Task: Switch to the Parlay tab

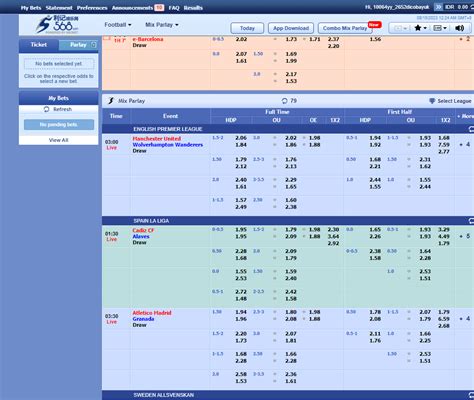Action: [78, 45]
